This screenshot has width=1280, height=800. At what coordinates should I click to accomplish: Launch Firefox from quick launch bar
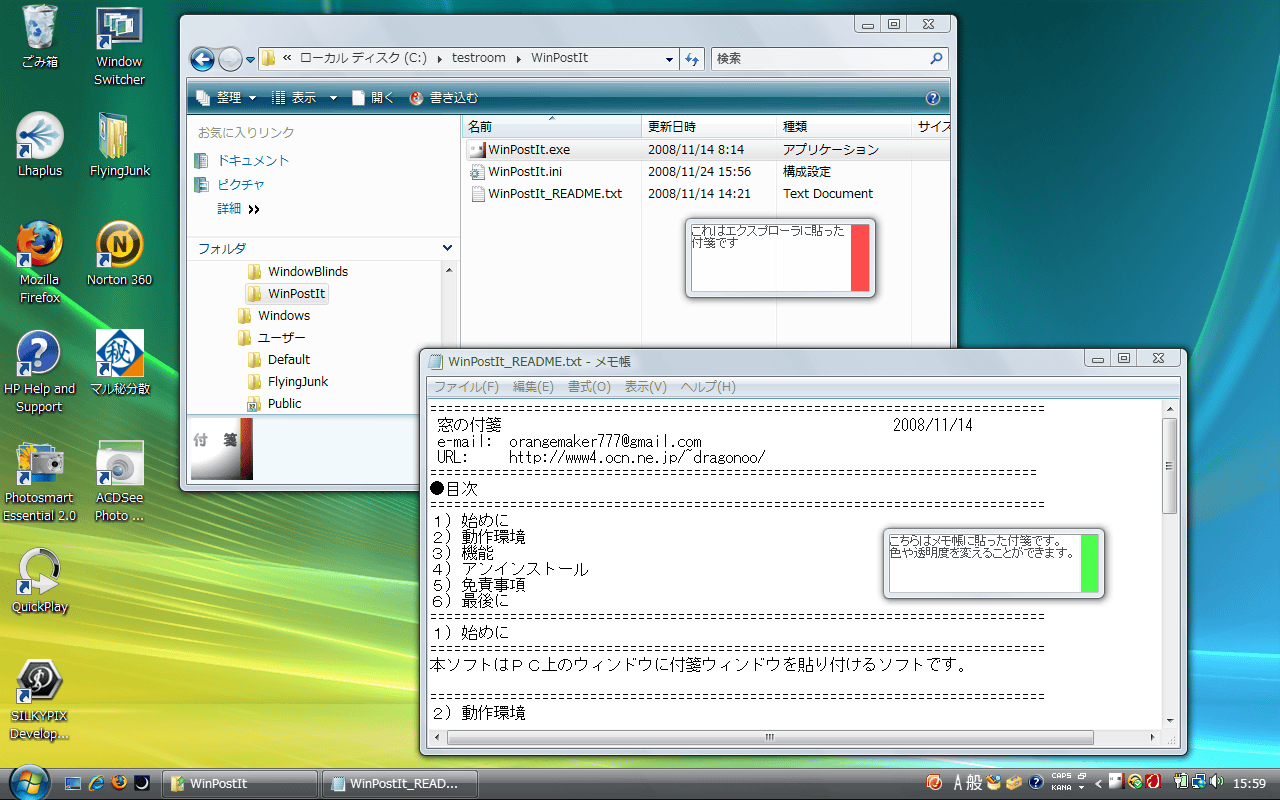[119, 783]
